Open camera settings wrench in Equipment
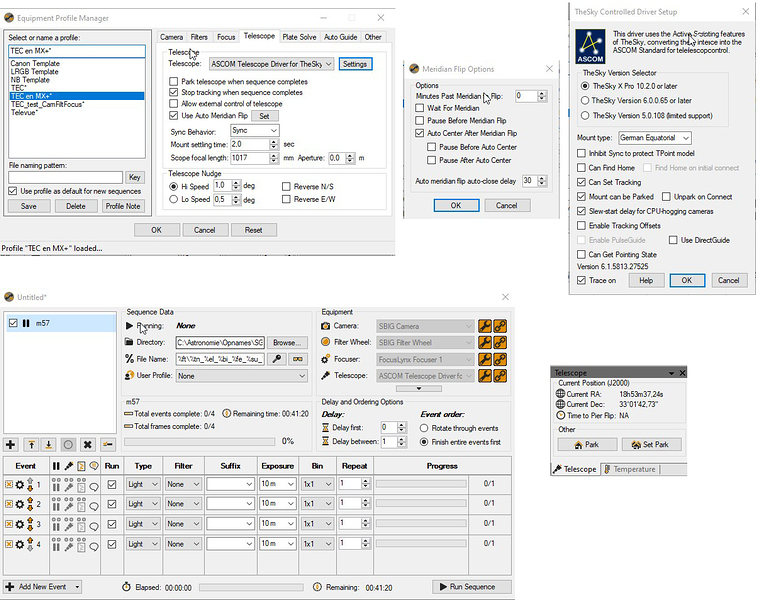 485,326
